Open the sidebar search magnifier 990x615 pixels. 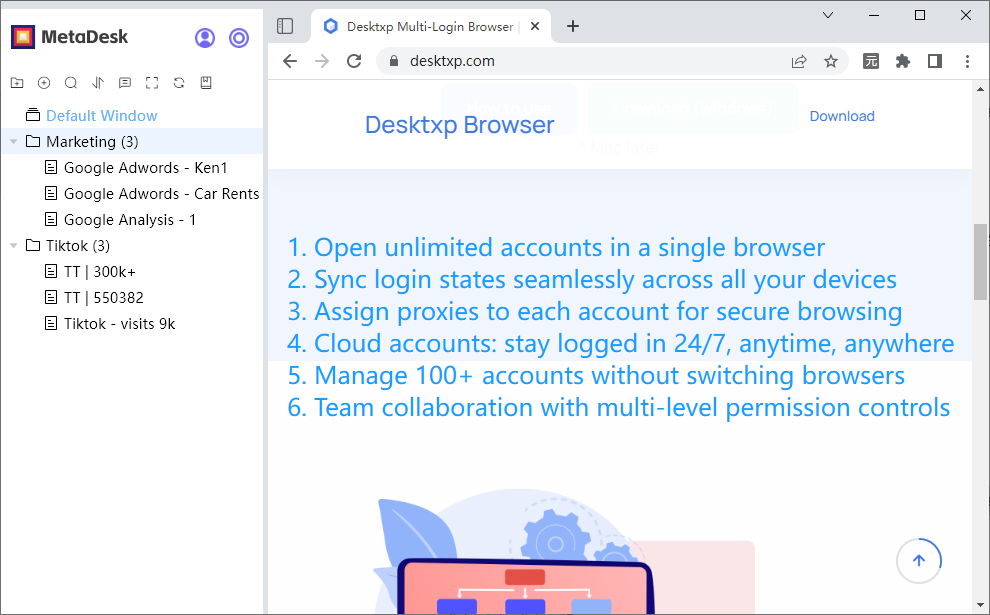(71, 83)
